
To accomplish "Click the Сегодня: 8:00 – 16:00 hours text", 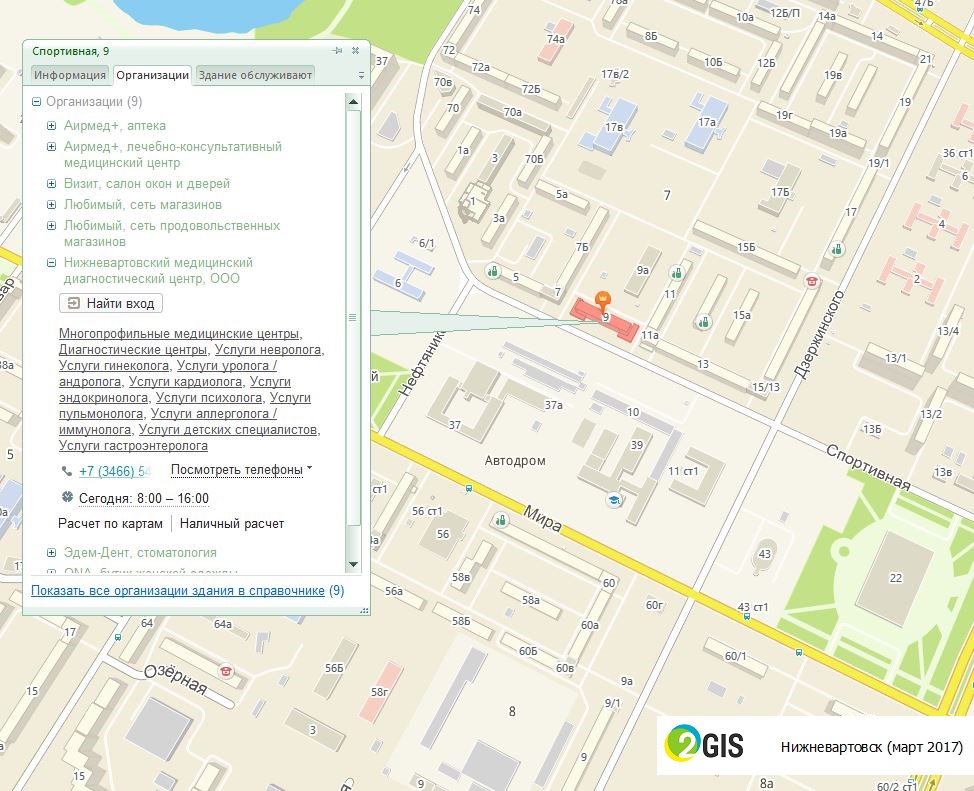I will coord(144,498).
